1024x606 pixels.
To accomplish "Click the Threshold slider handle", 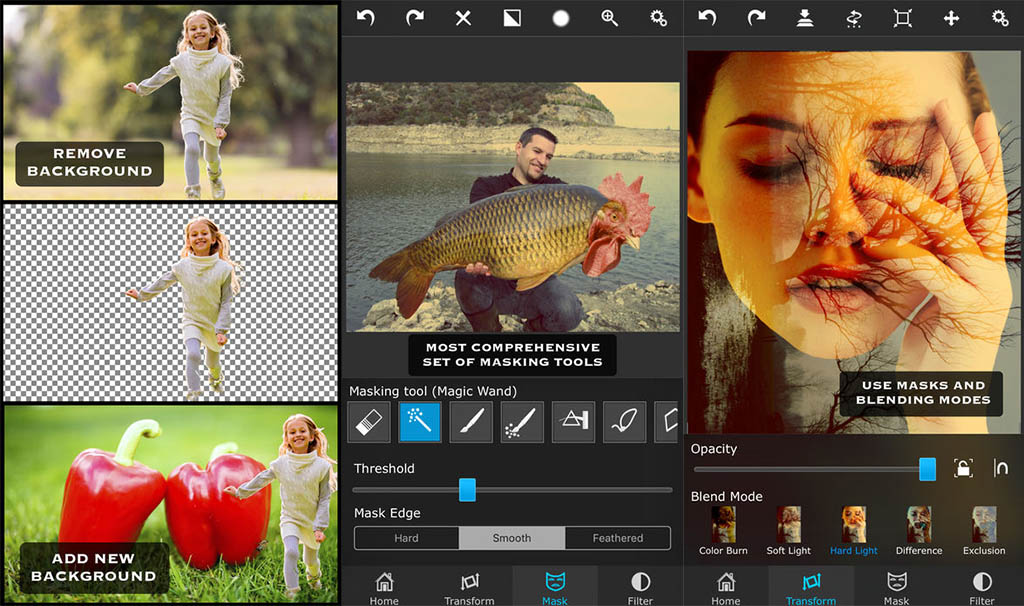I will click(467, 490).
